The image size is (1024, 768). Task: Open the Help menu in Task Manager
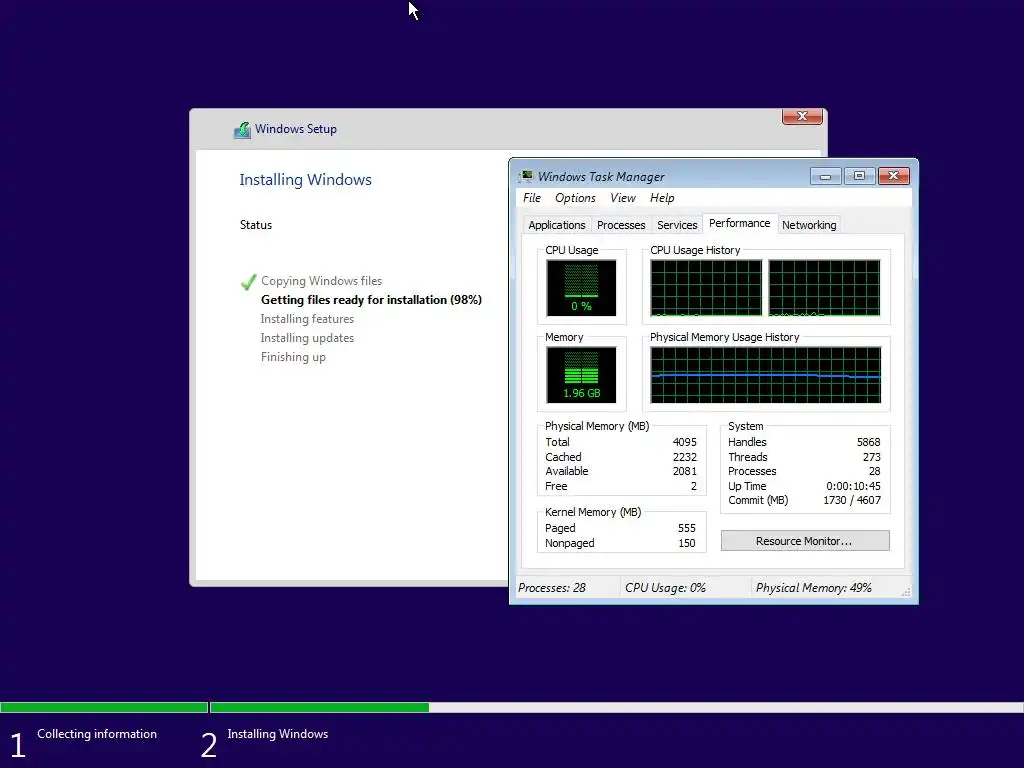(662, 198)
